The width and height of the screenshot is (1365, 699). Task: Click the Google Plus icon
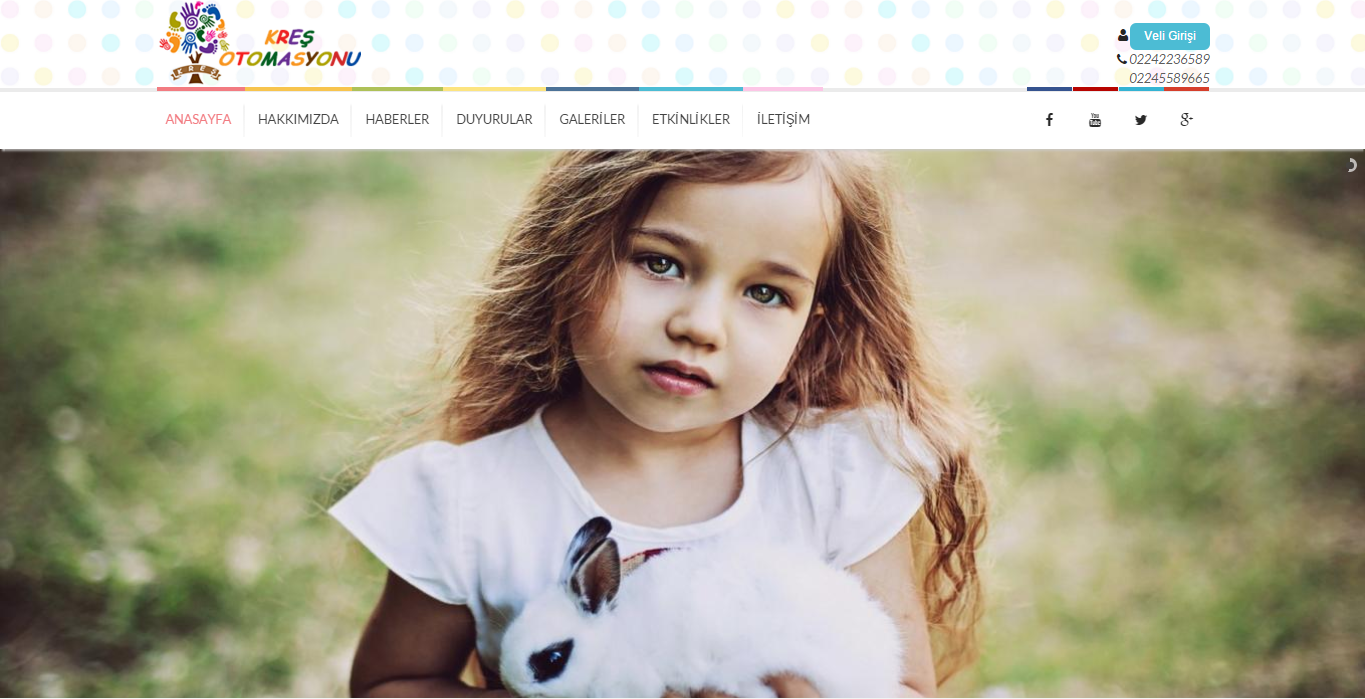point(1186,120)
